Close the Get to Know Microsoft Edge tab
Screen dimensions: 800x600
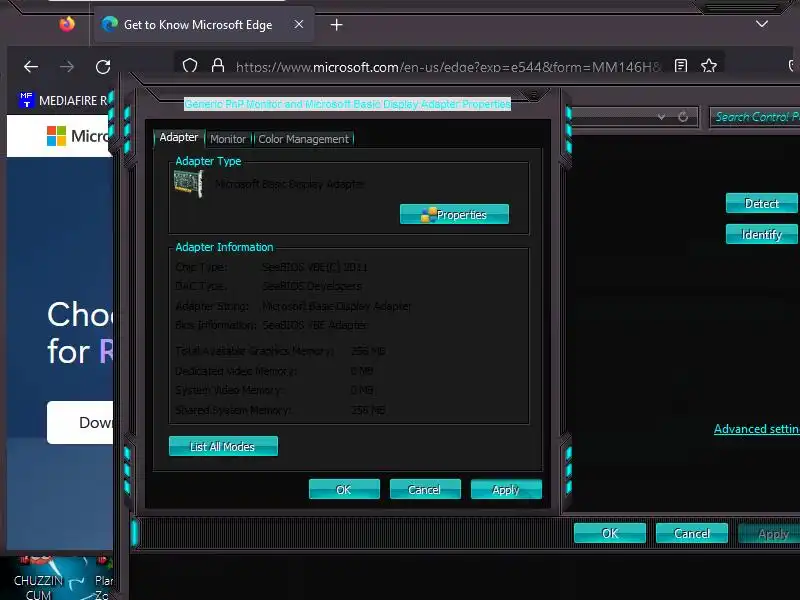299,24
